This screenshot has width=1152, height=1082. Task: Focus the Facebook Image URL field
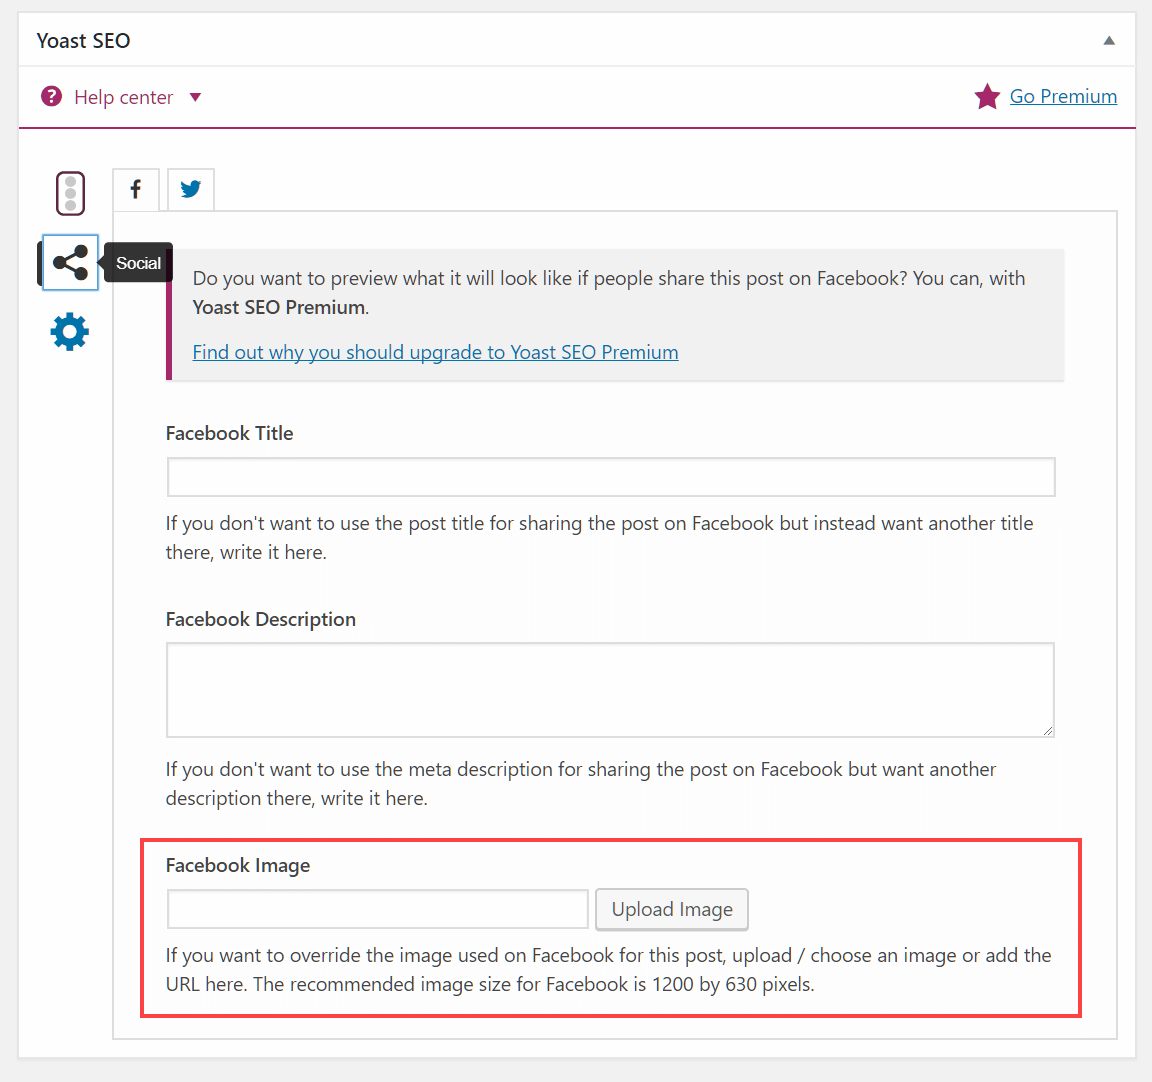pyautogui.click(x=378, y=909)
